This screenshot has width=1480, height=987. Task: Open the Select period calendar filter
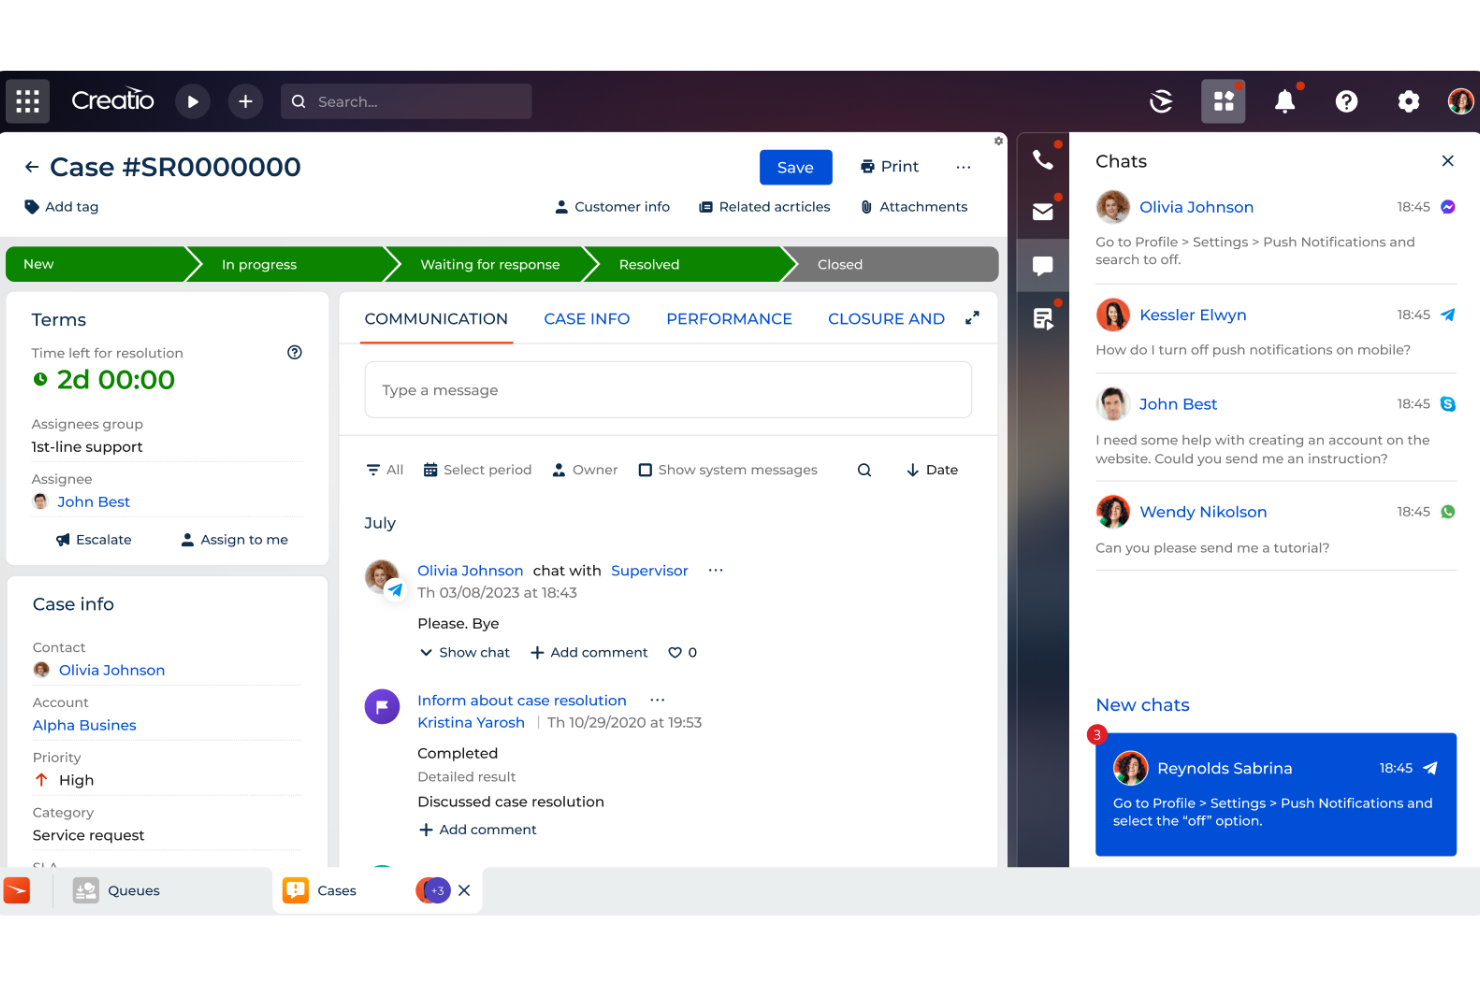(x=477, y=469)
